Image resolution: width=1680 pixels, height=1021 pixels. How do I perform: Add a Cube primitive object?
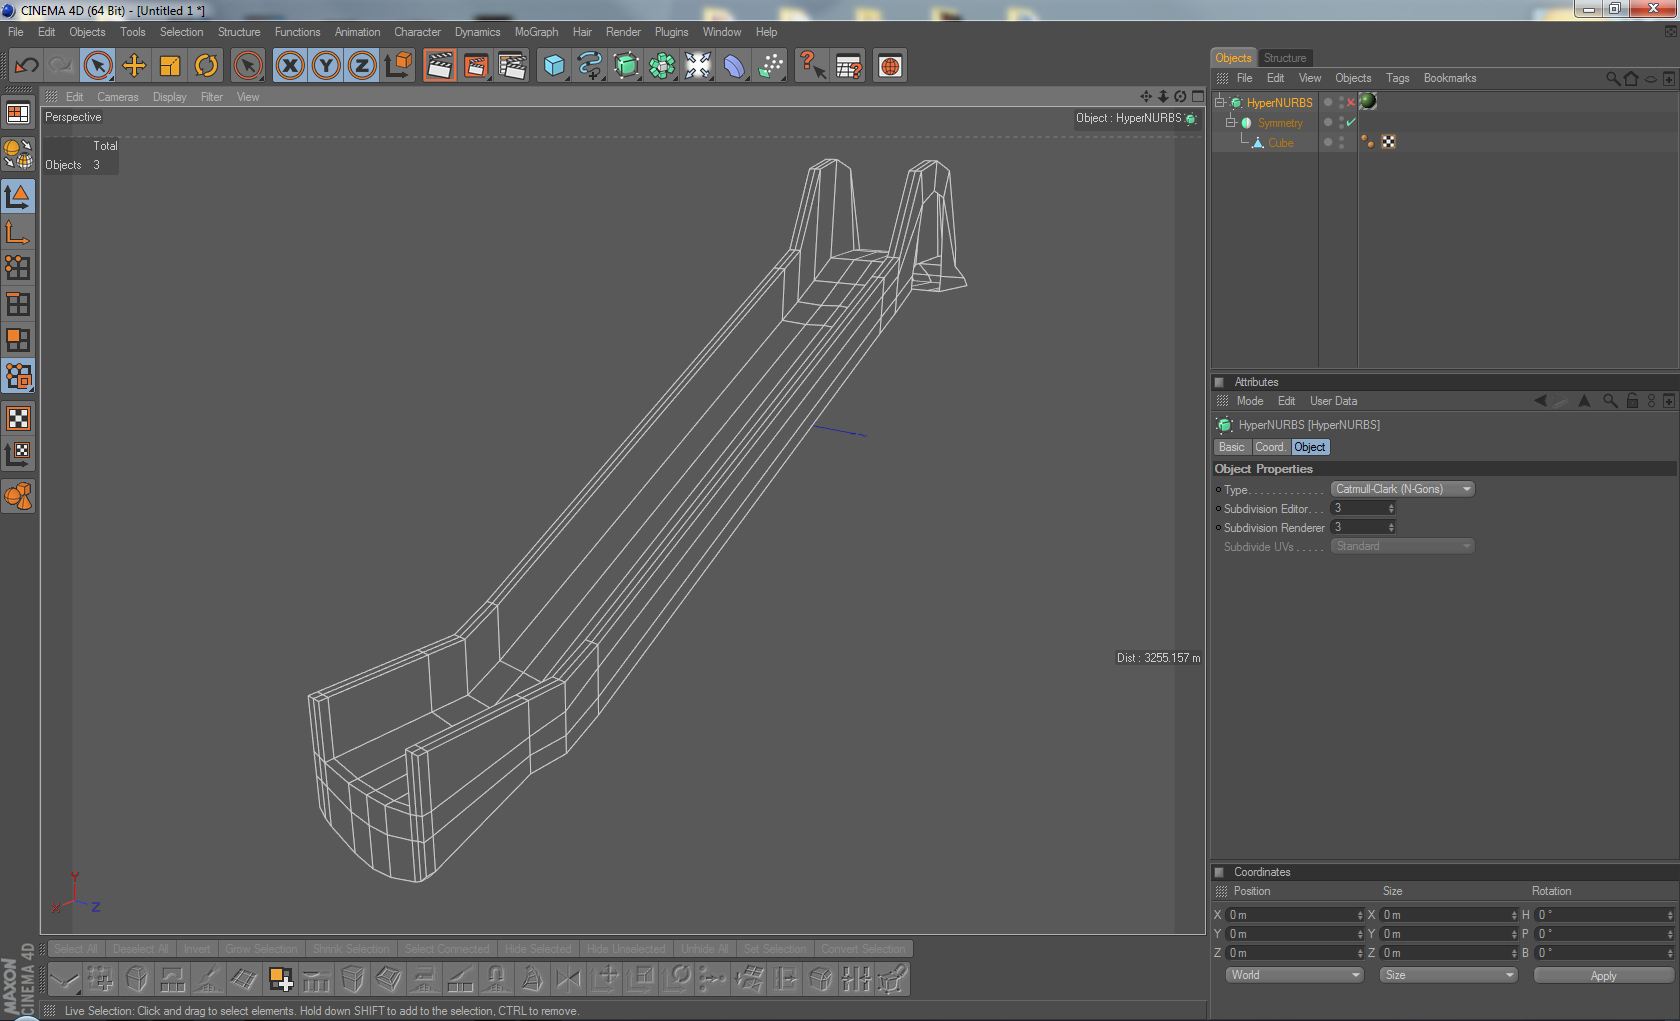[x=553, y=66]
